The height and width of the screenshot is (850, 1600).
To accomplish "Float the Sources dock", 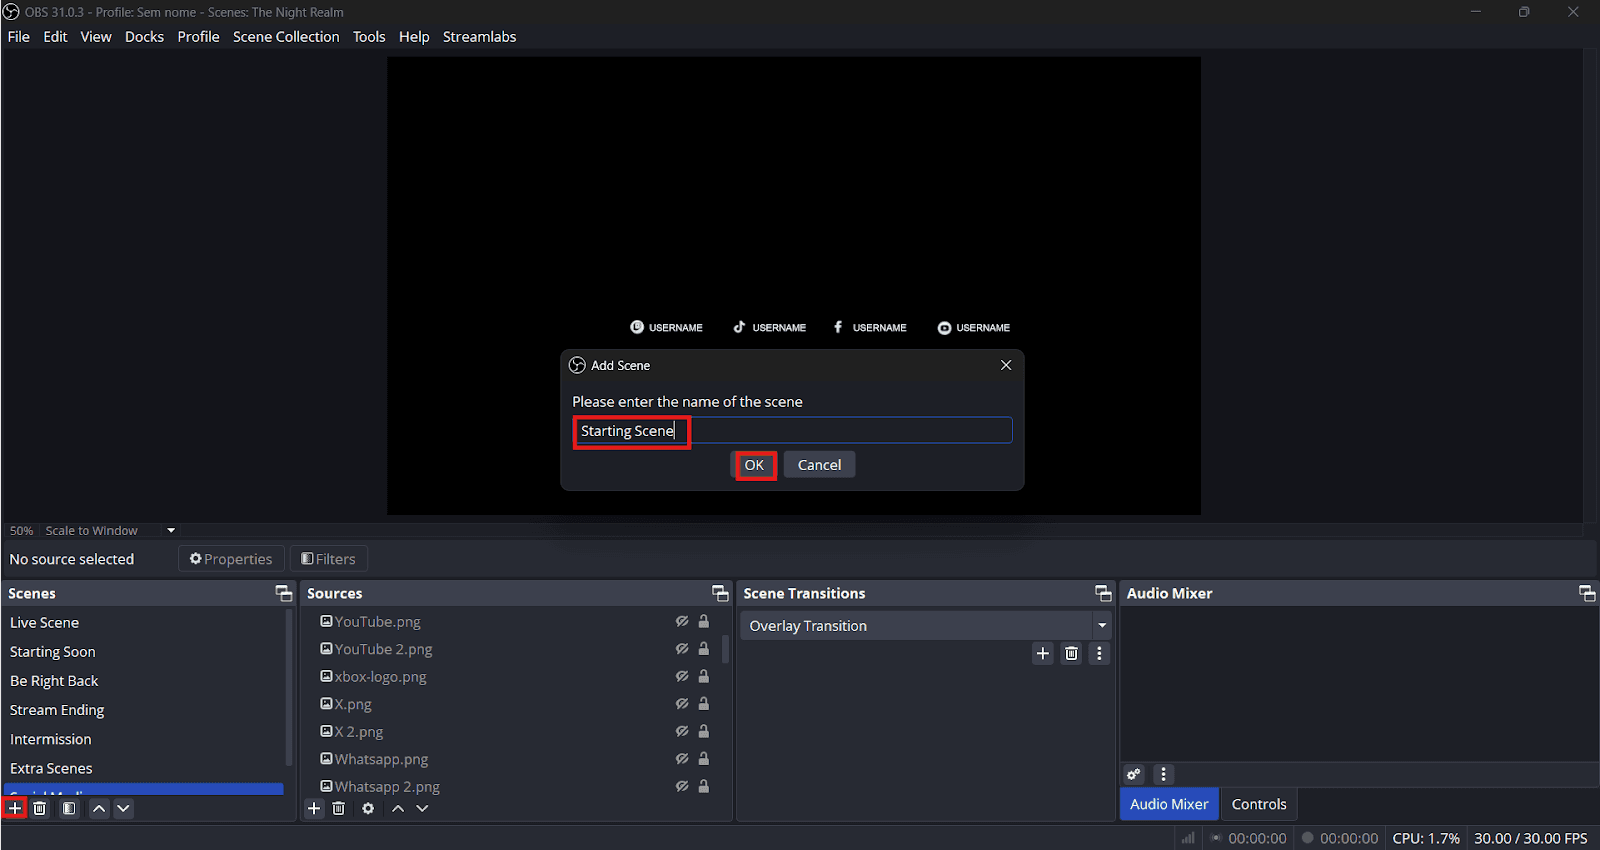I will [x=720, y=593].
